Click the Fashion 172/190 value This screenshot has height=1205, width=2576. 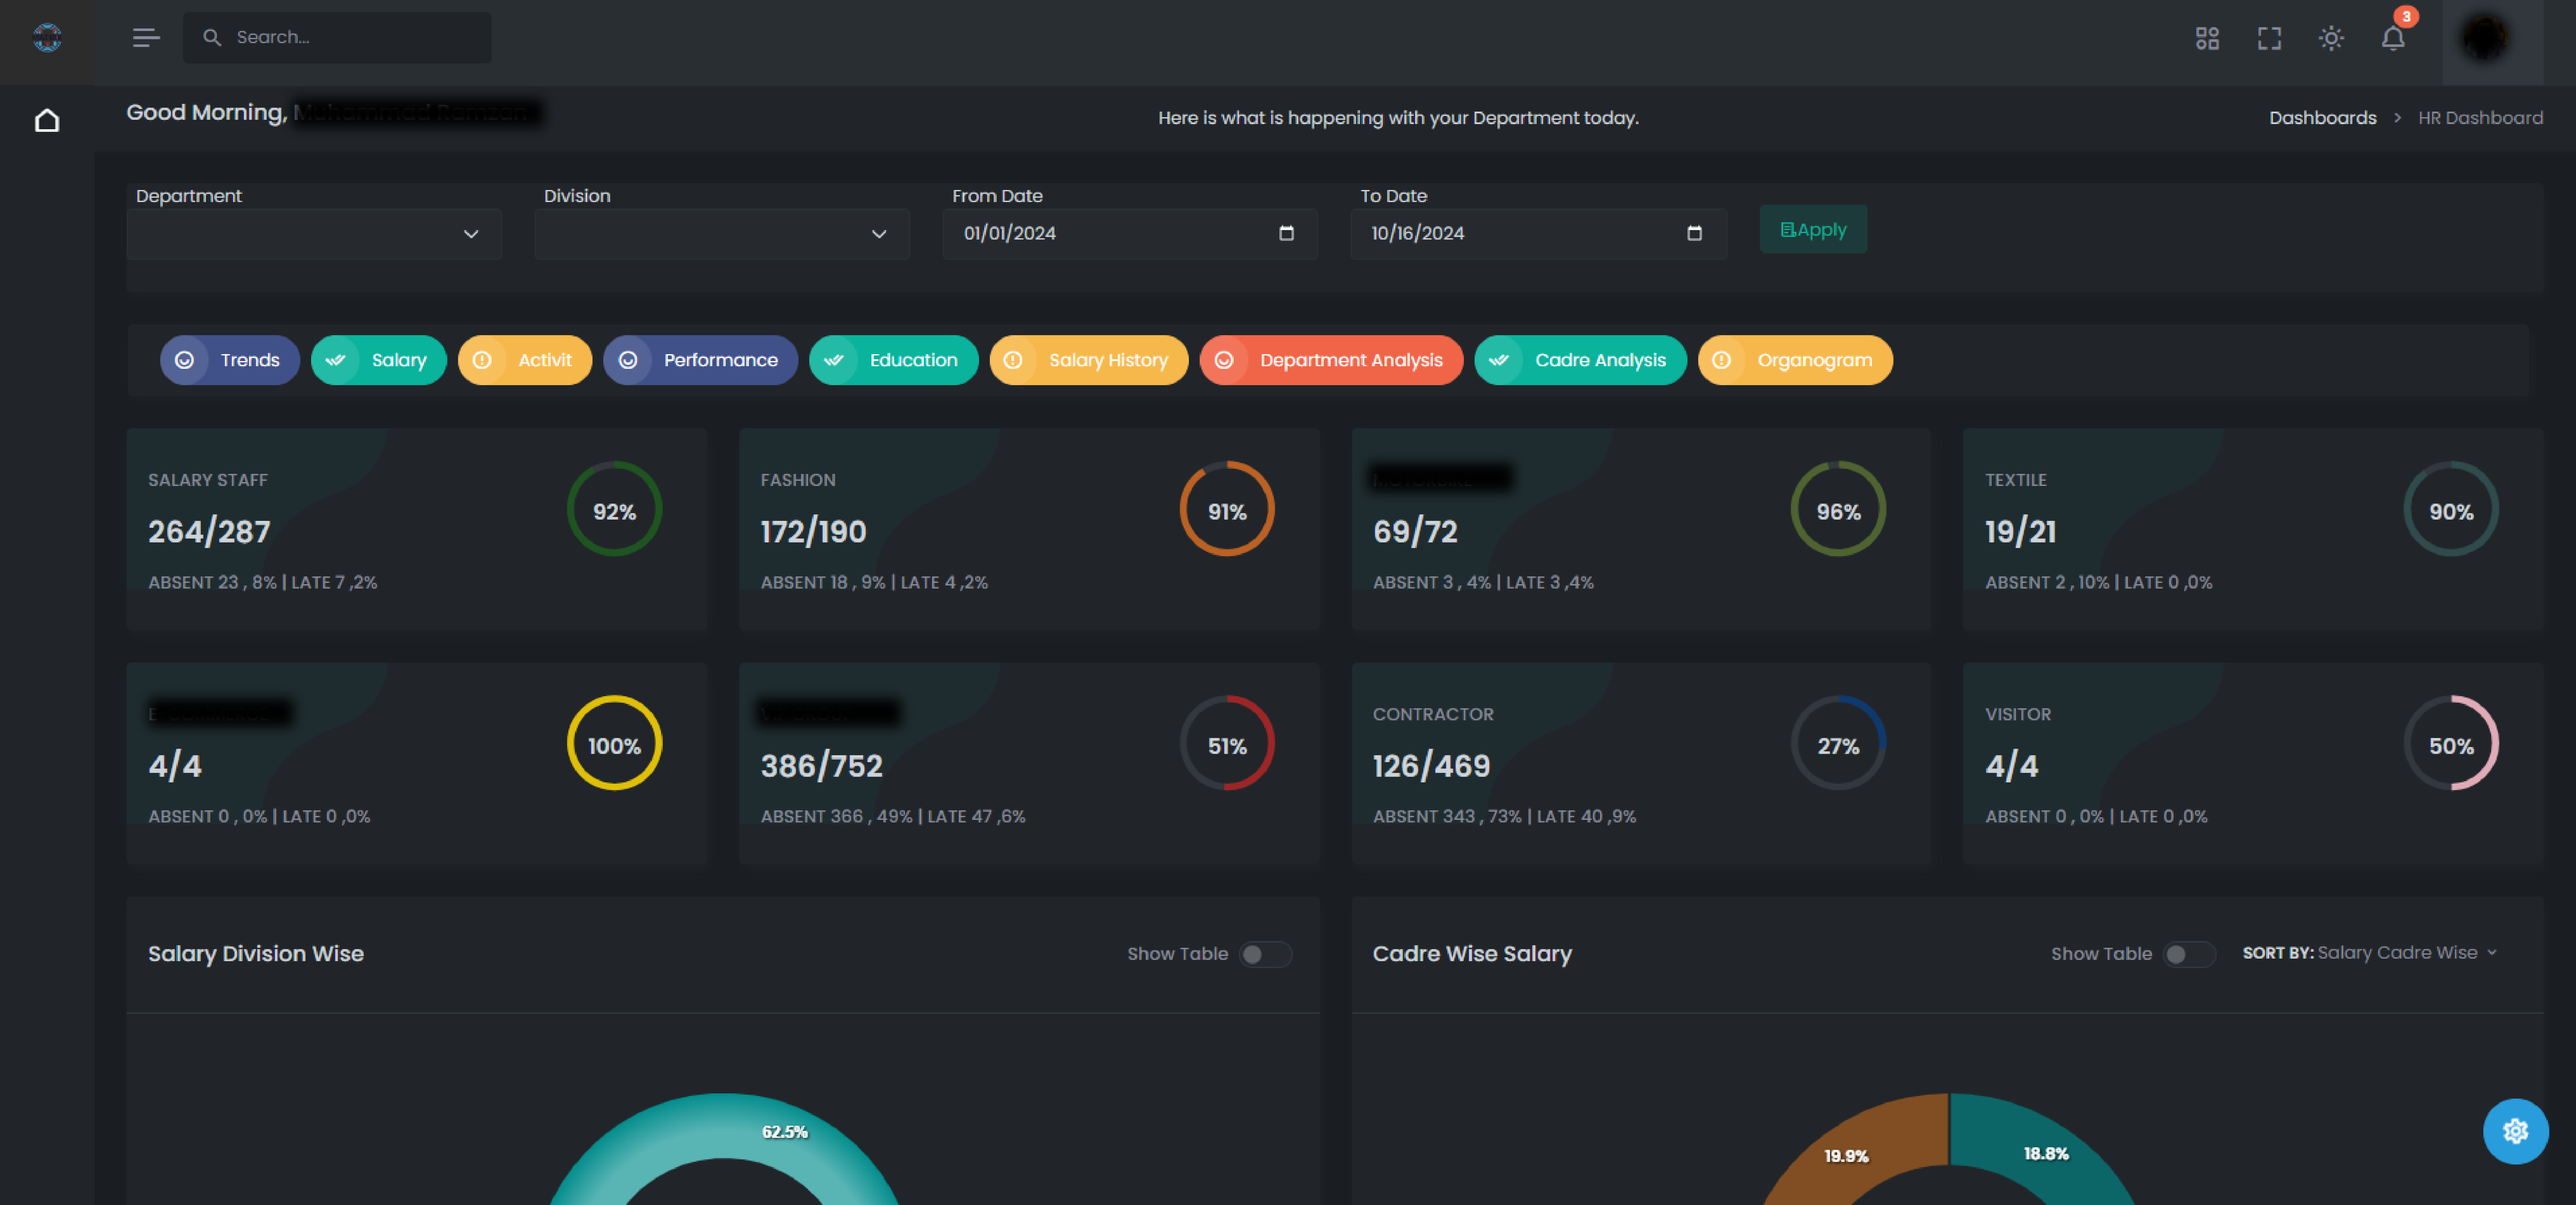coord(813,532)
